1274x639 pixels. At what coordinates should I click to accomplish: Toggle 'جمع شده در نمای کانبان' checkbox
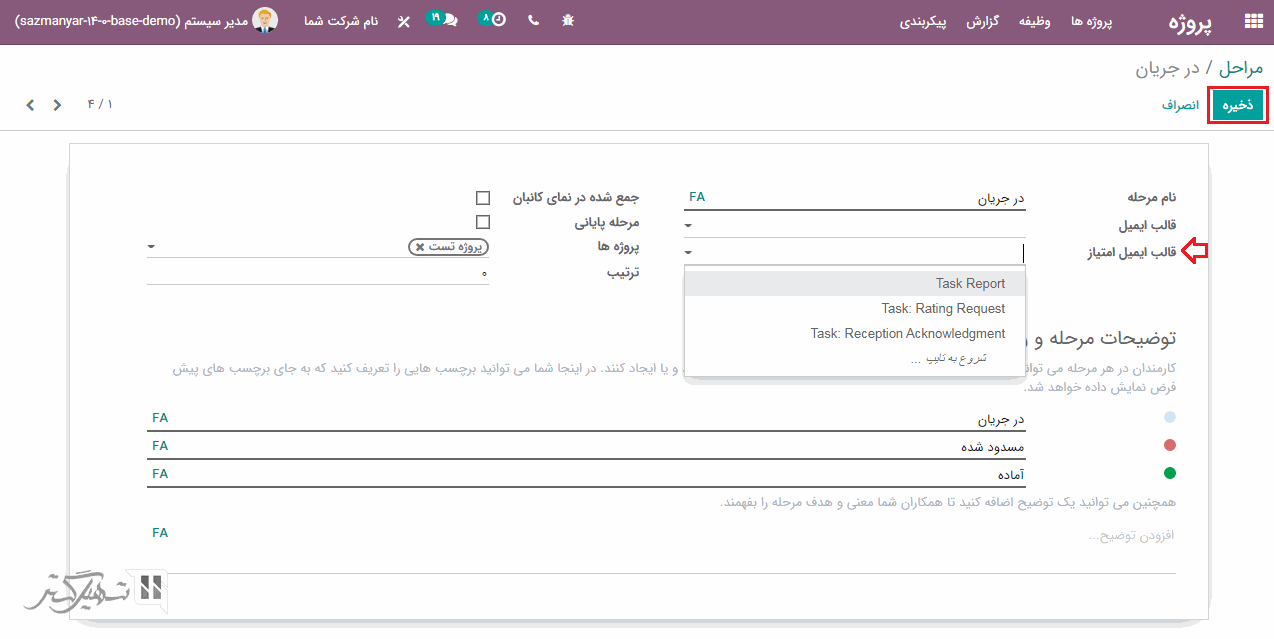click(483, 198)
